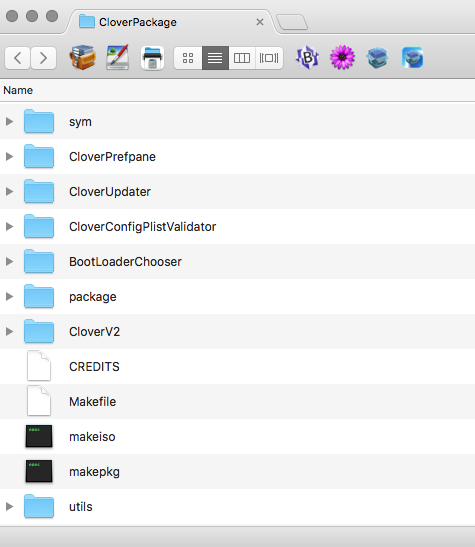Open a new tab
475x547 pixels.
[292, 22]
